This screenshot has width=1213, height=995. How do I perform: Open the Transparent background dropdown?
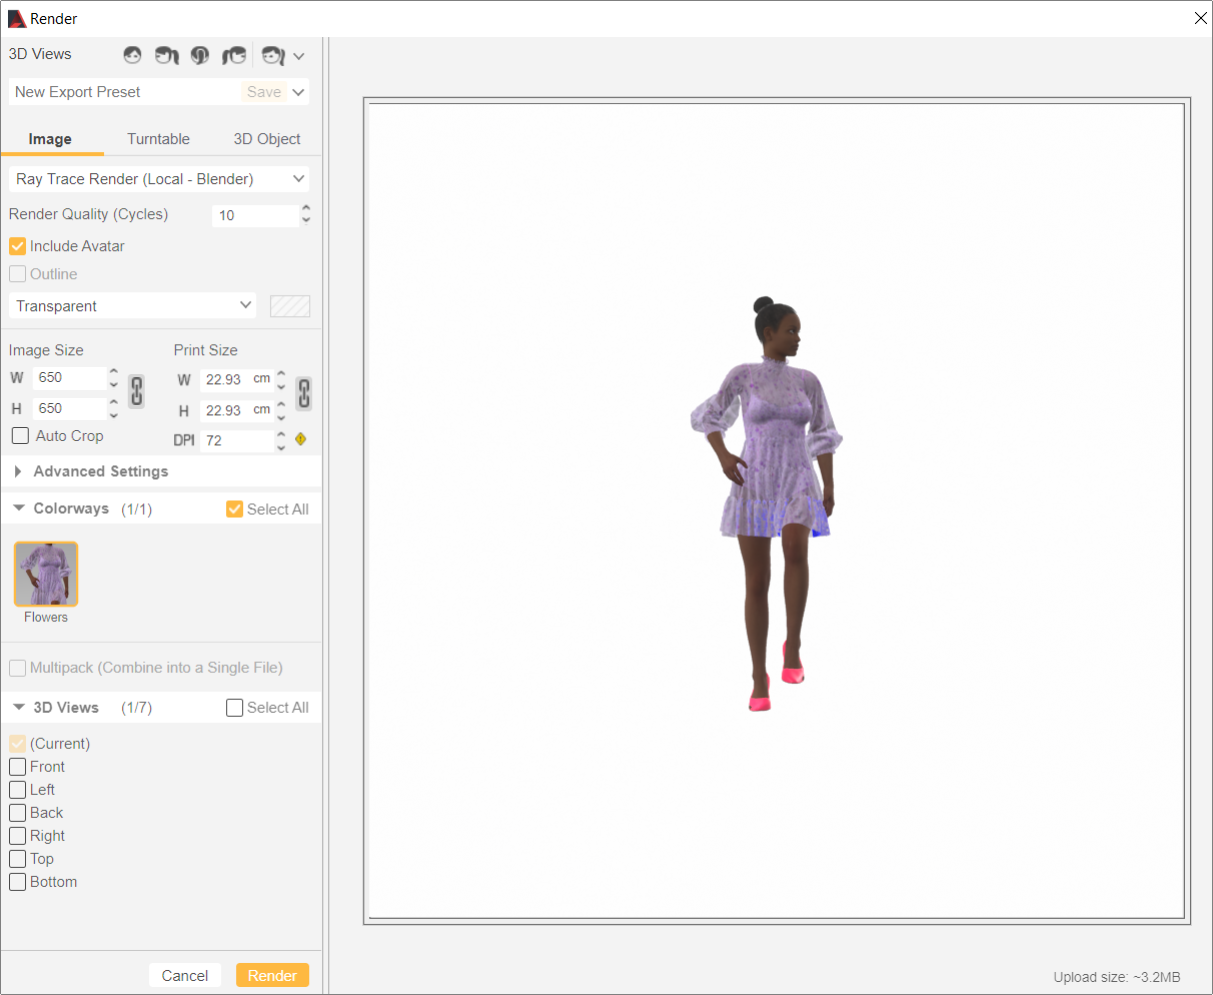pyautogui.click(x=132, y=306)
